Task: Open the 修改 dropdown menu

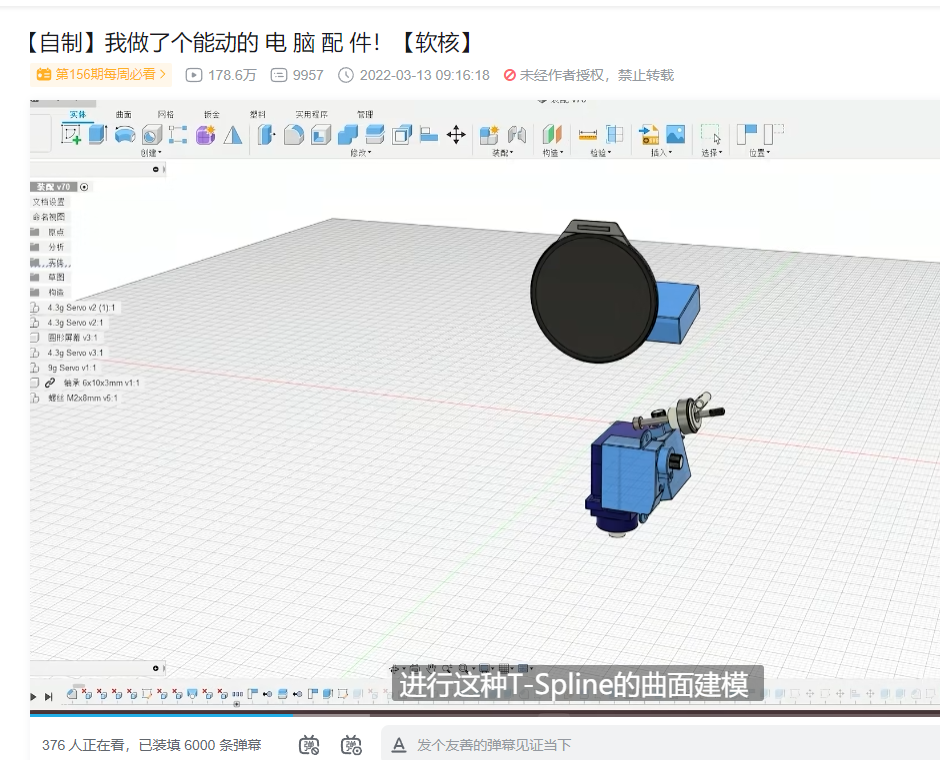Action: coord(361,153)
